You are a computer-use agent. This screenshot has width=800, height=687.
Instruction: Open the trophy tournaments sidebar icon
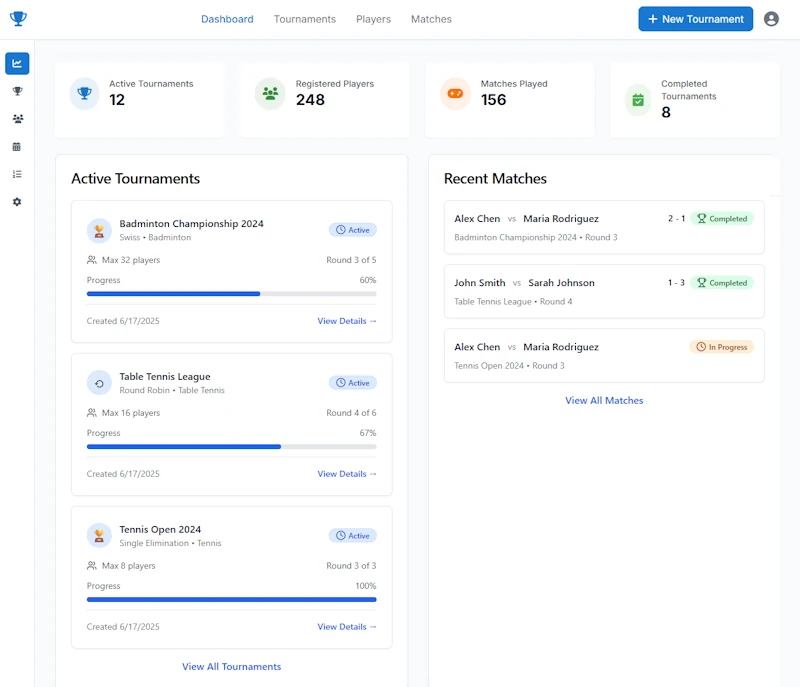click(17, 91)
